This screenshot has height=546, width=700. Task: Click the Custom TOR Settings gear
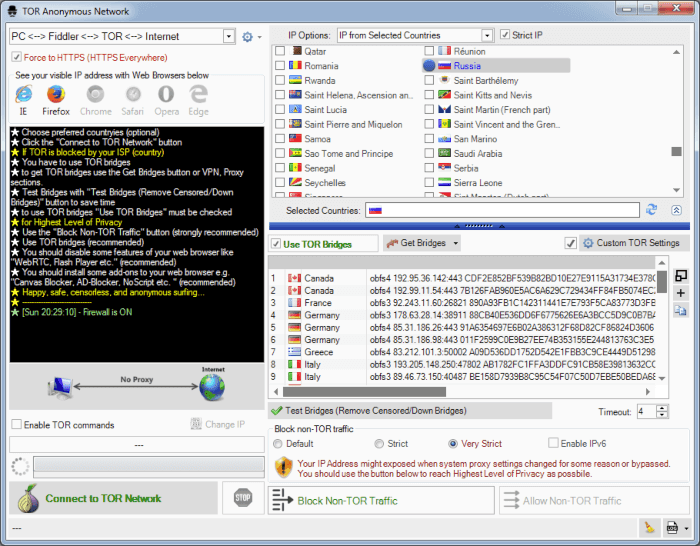[x=588, y=243]
